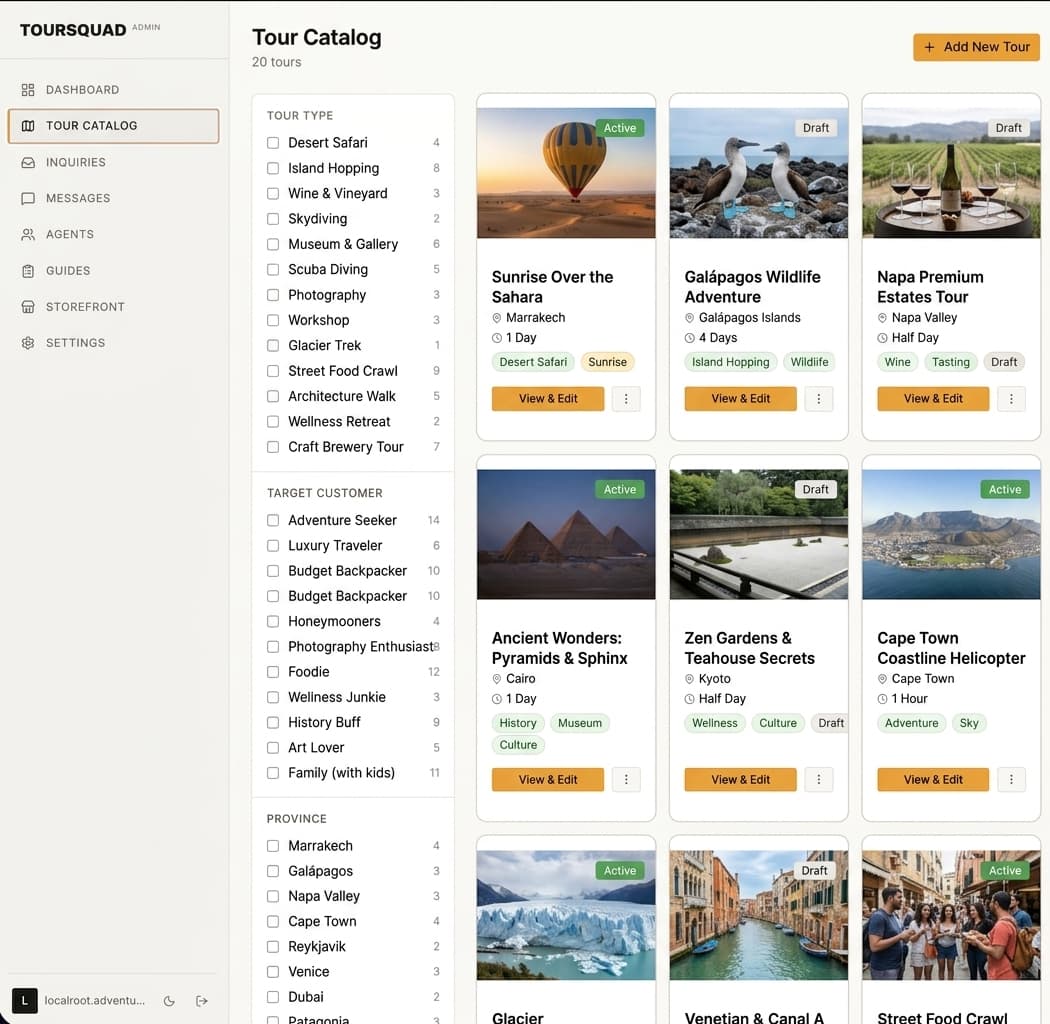Enable the Honeymooners filter
This screenshot has height=1024, width=1050.
point(273,621)
